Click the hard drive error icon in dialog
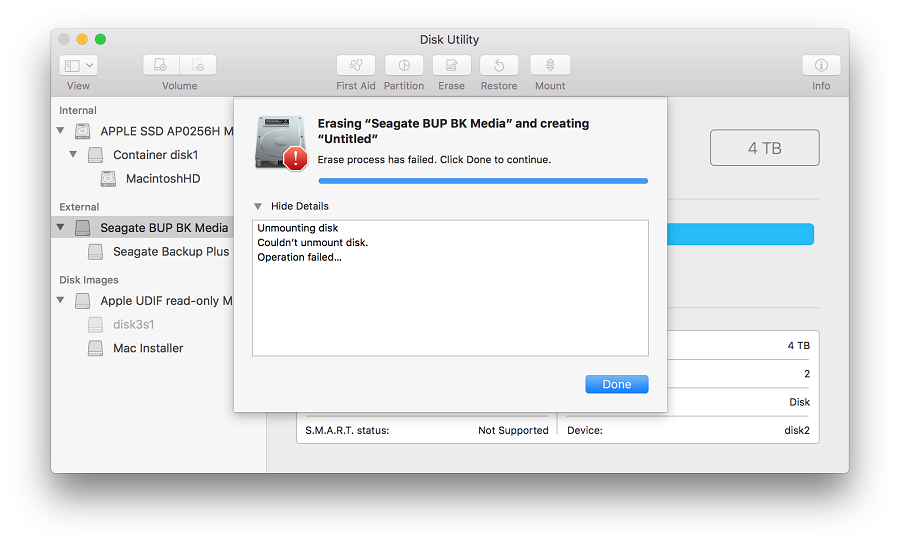Viewport: 900px width, 546px height. click(x=281, y=142)
